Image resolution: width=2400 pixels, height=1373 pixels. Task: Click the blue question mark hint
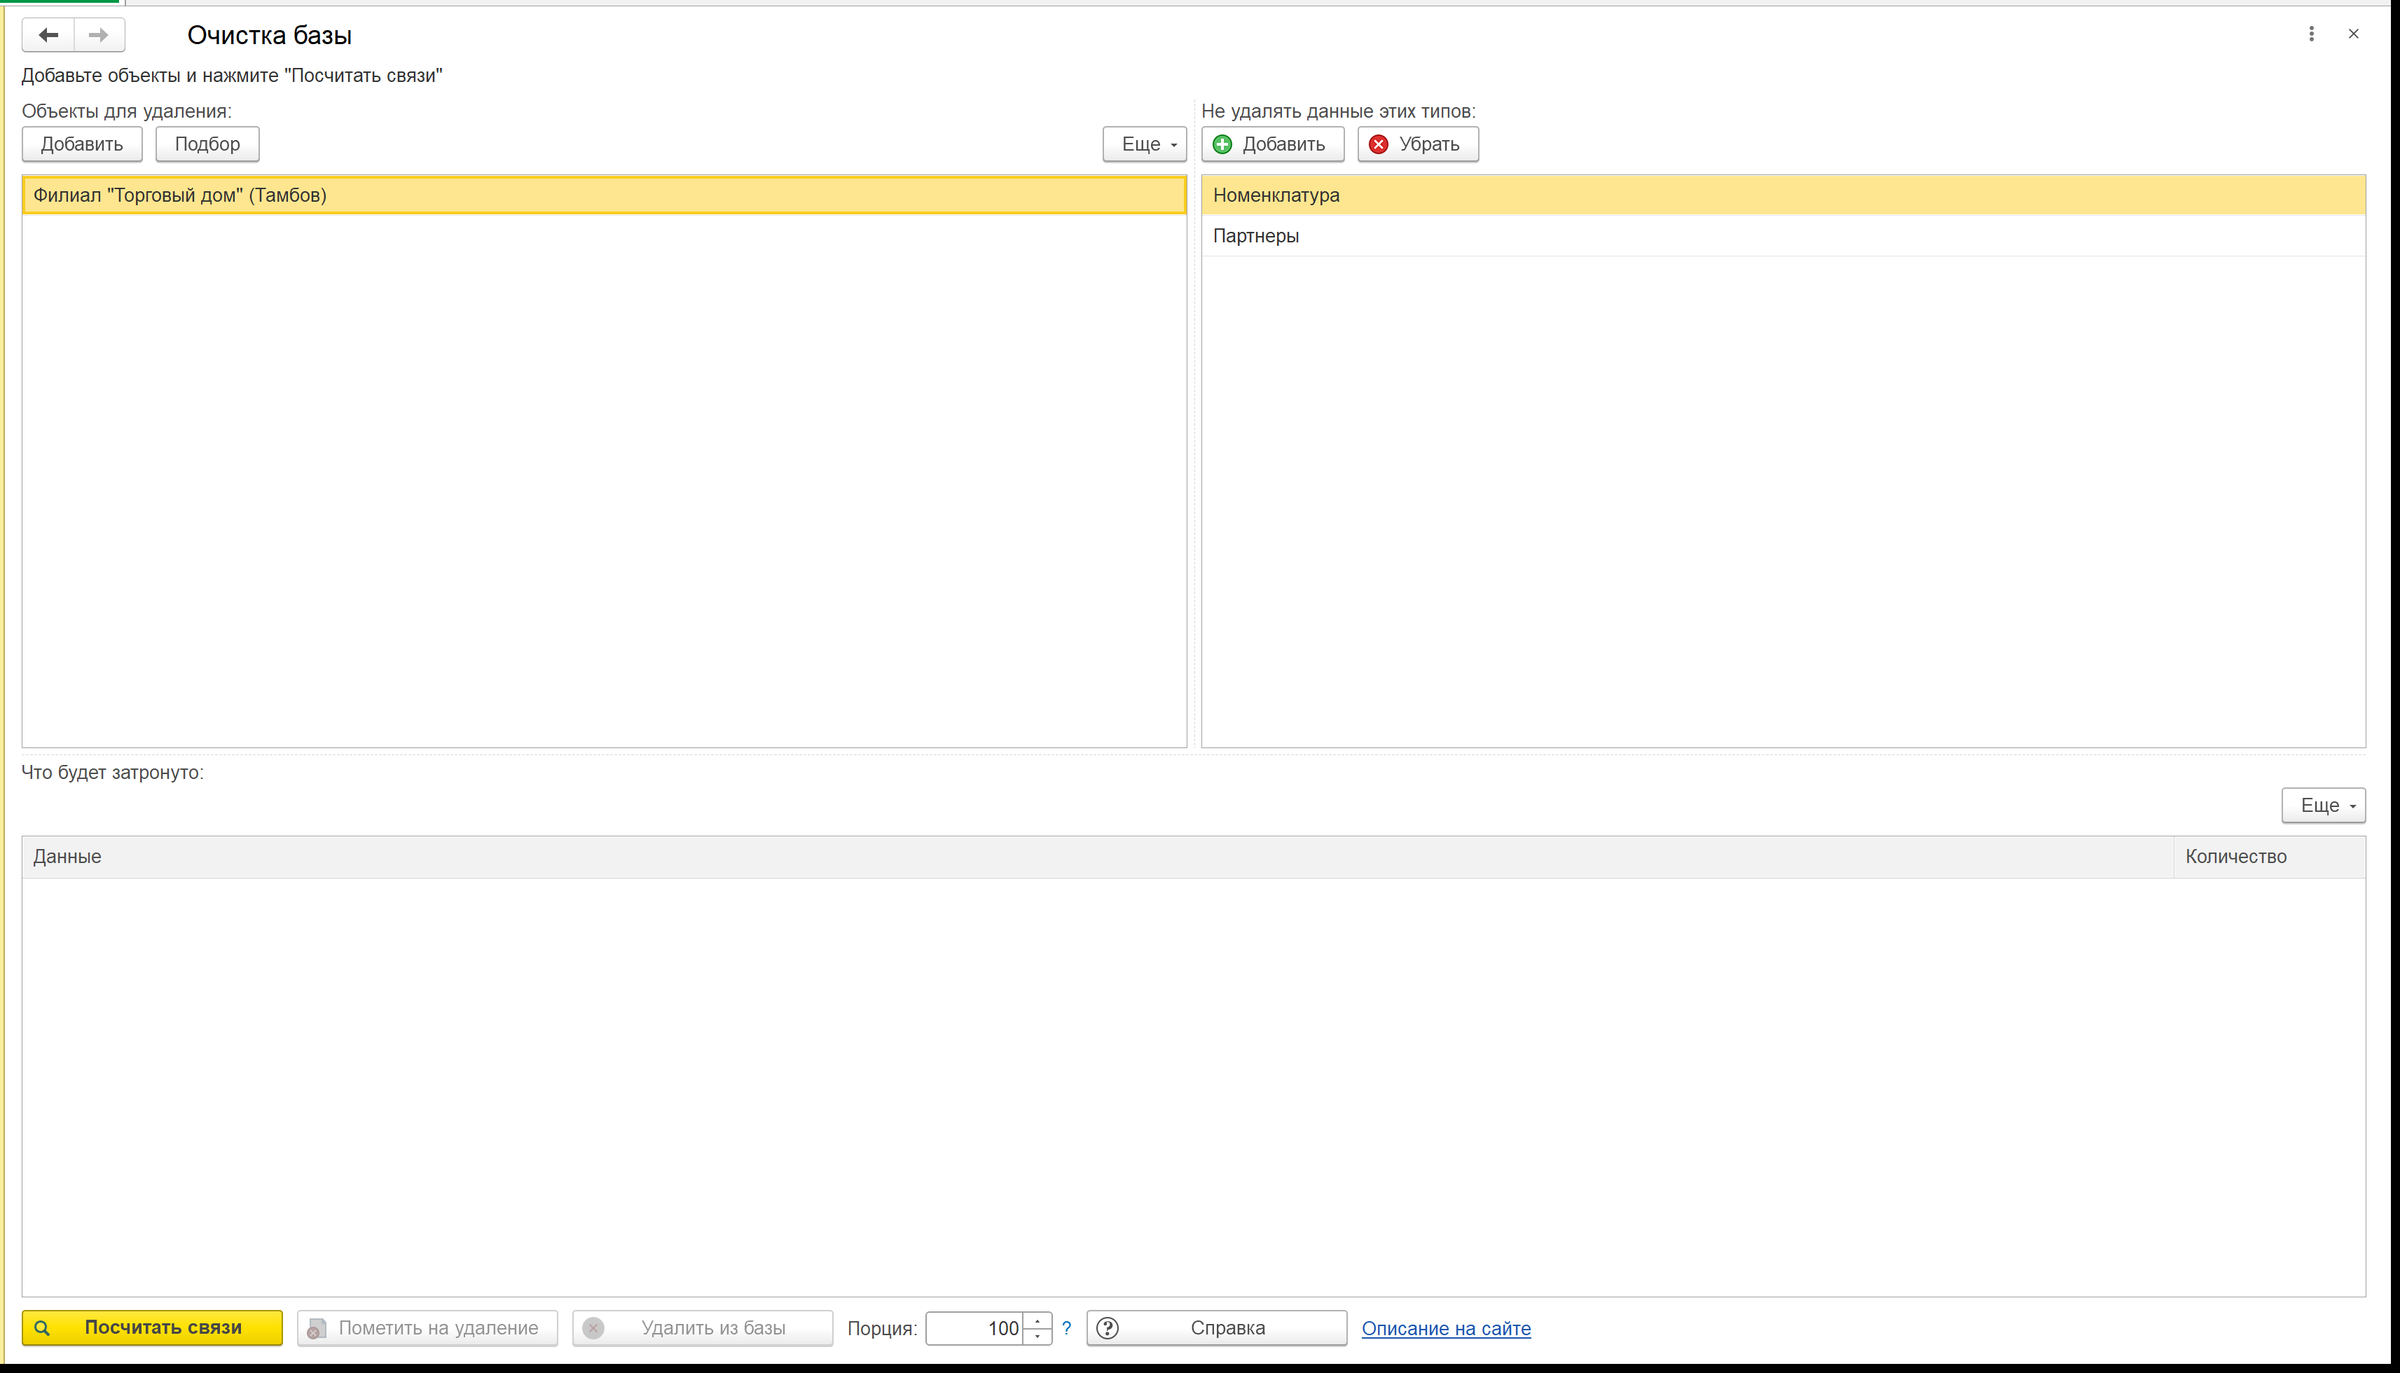(1067, 1328)
